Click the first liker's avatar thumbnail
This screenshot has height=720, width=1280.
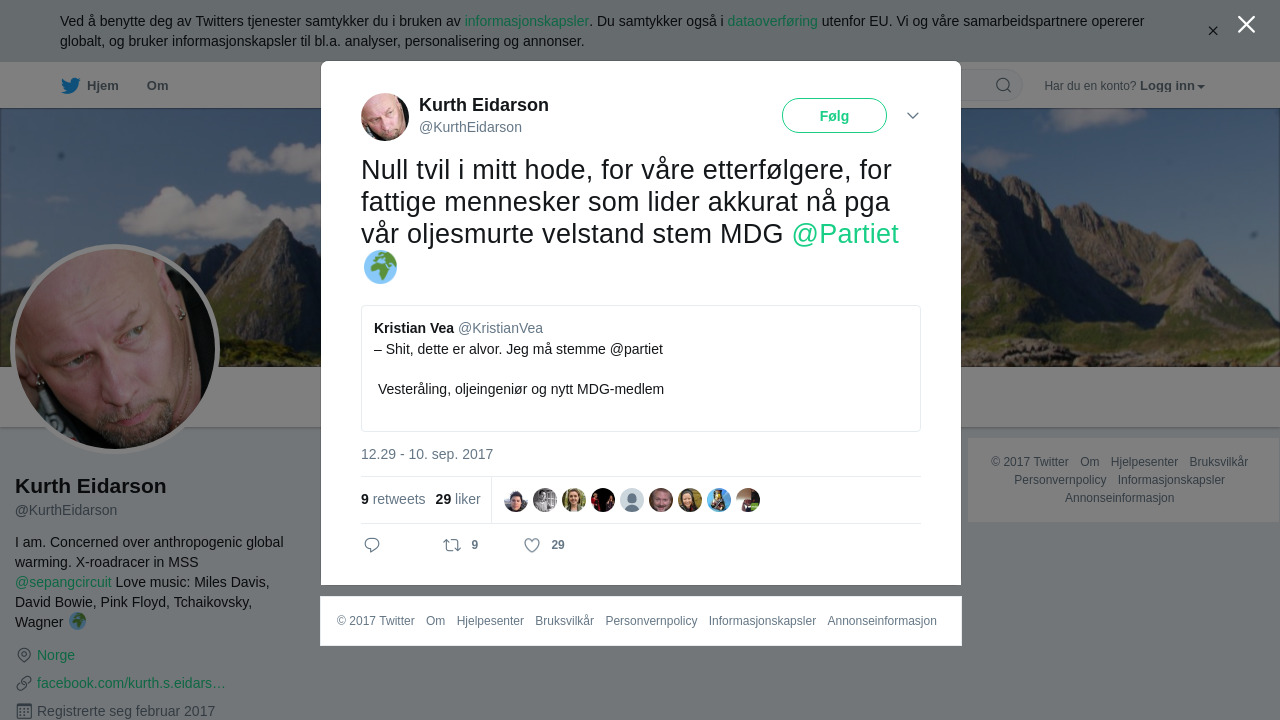[x=516, y=500]
